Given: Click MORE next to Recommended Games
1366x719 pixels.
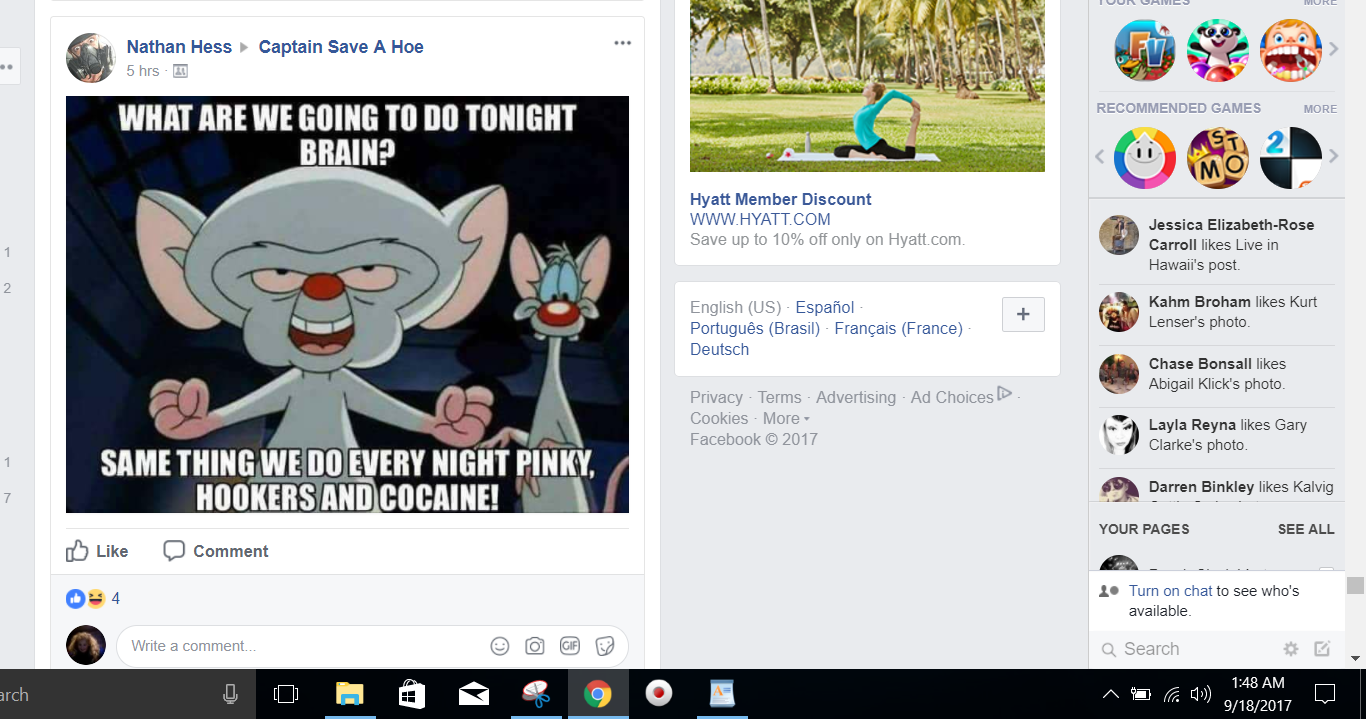Looking at the screenshot, I should pyautogui.click(x=1320, y=109).
